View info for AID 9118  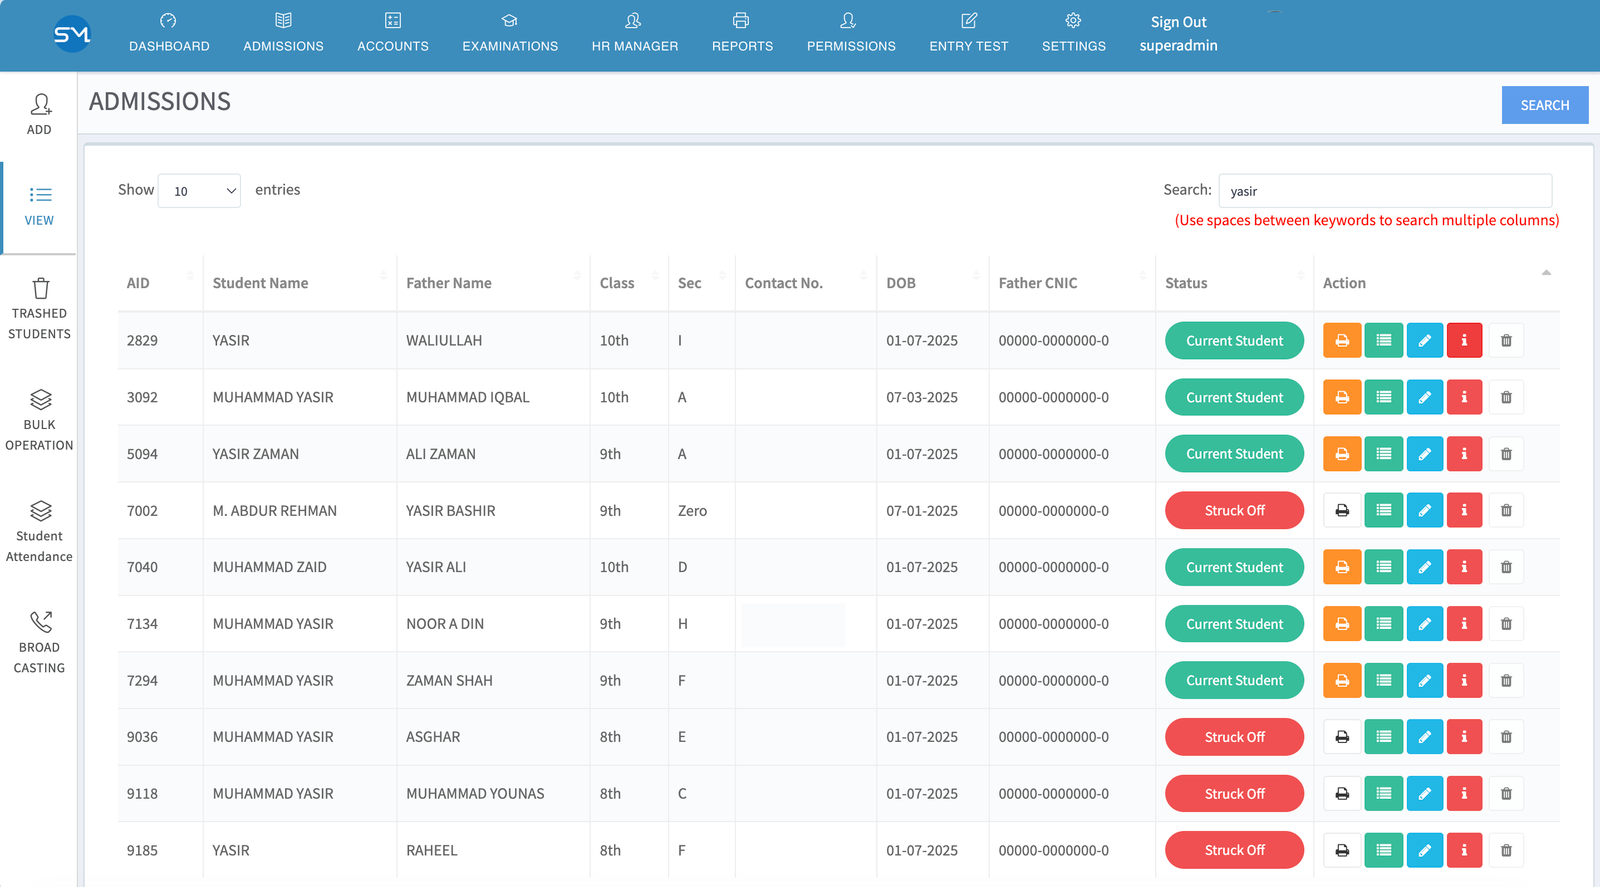pyautogui.click(x=1464, y=794)
